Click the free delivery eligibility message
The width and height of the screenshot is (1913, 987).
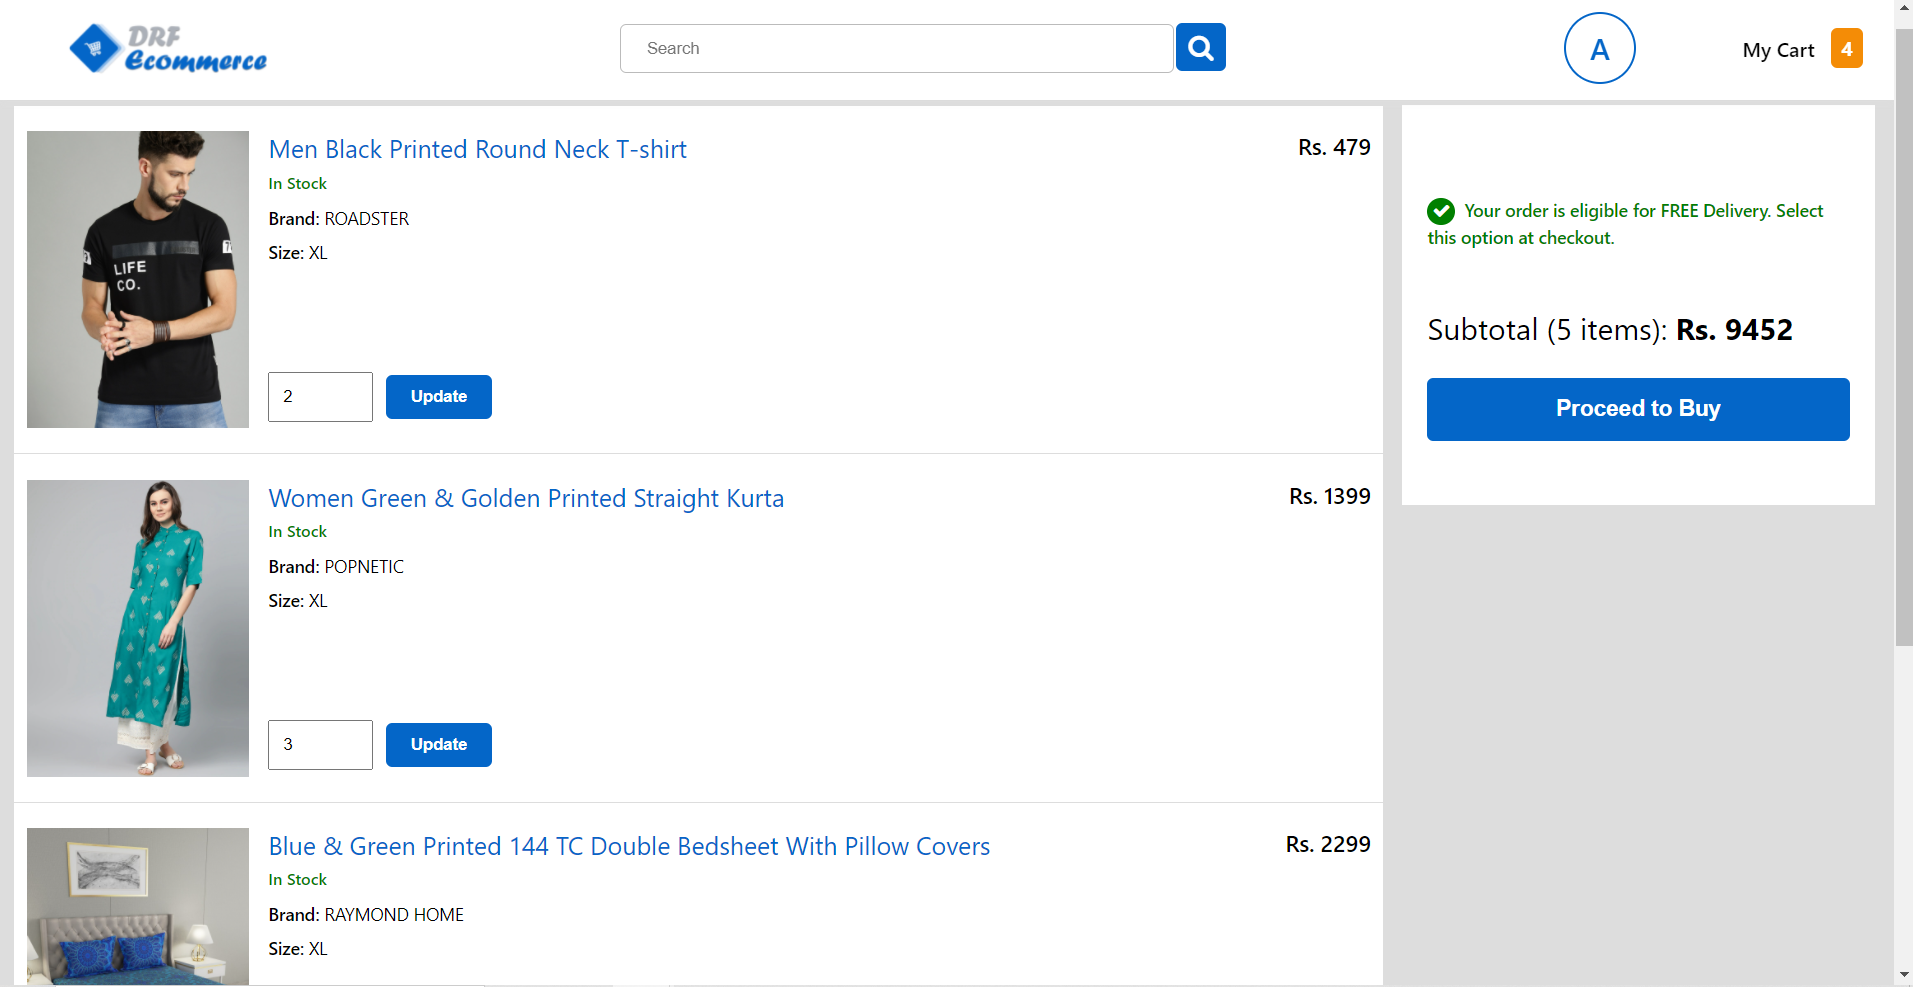tap(1625, 224)
